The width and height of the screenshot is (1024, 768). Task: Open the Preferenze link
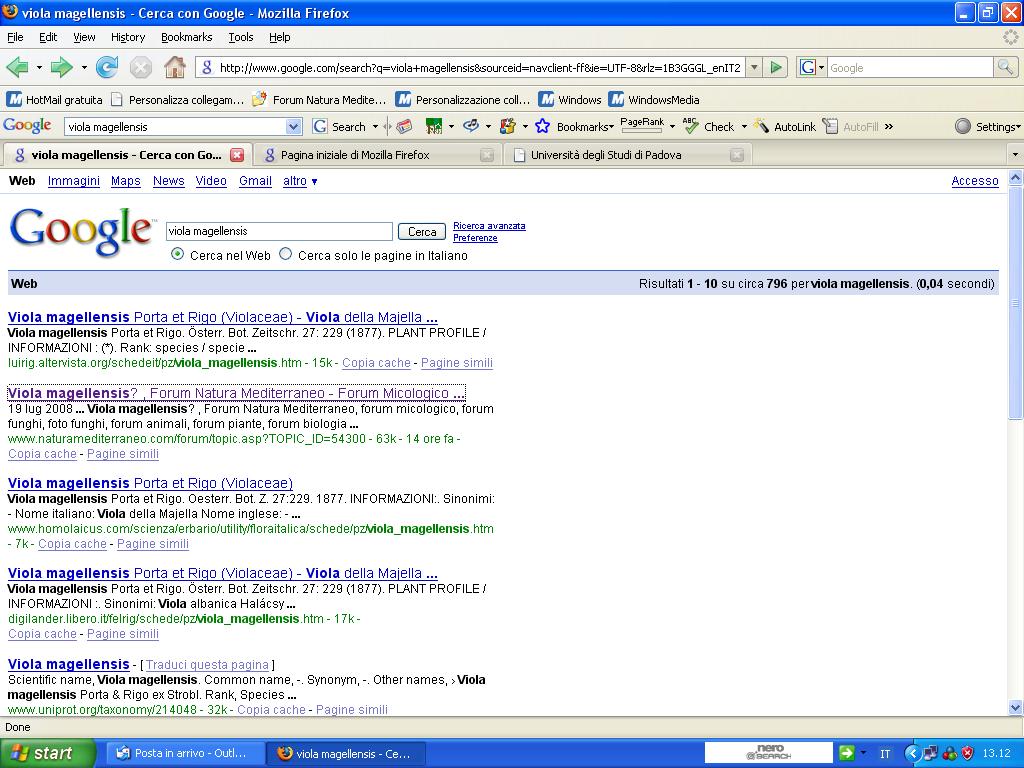(x=475, y=238)
